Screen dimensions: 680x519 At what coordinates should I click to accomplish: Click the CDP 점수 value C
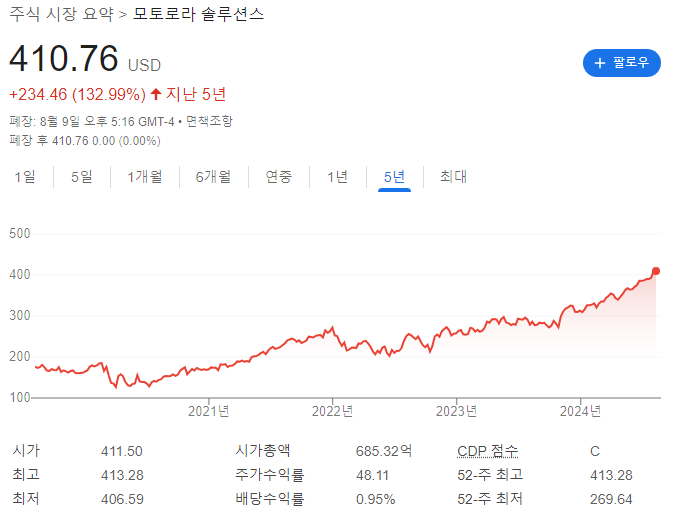[595, 451]
